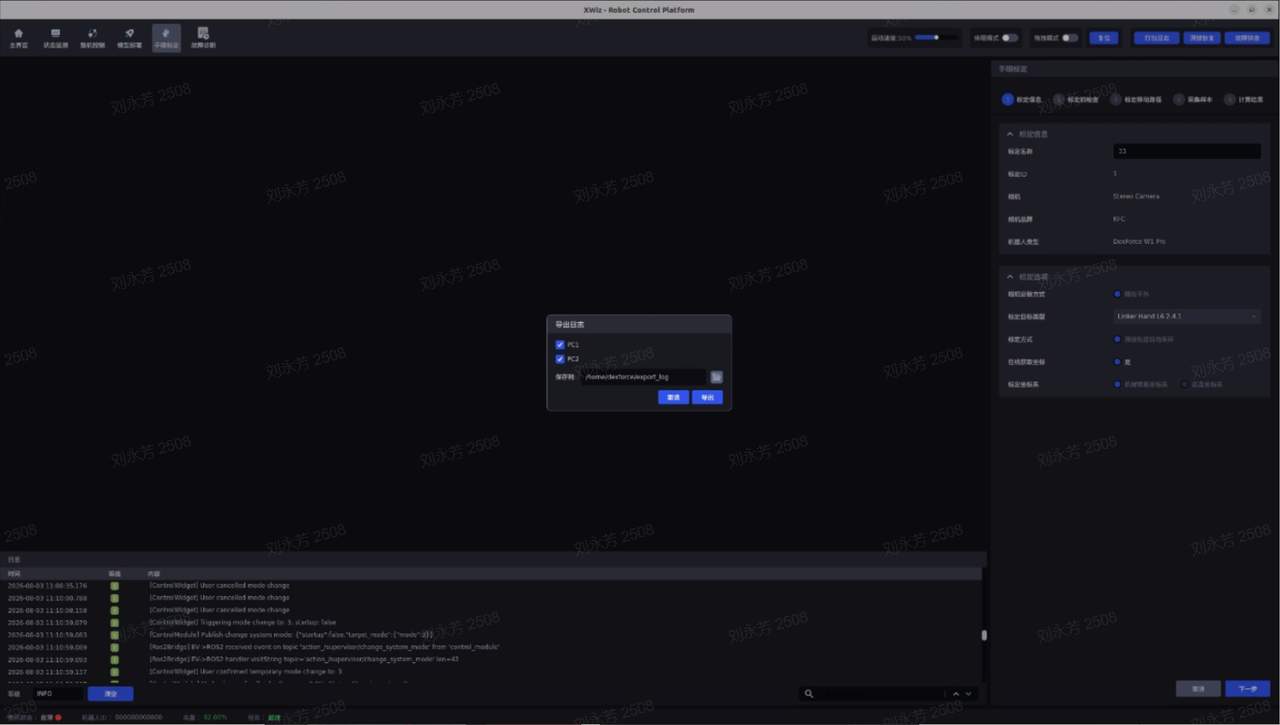Collapse the 标定选项 section

[1010, 277]
